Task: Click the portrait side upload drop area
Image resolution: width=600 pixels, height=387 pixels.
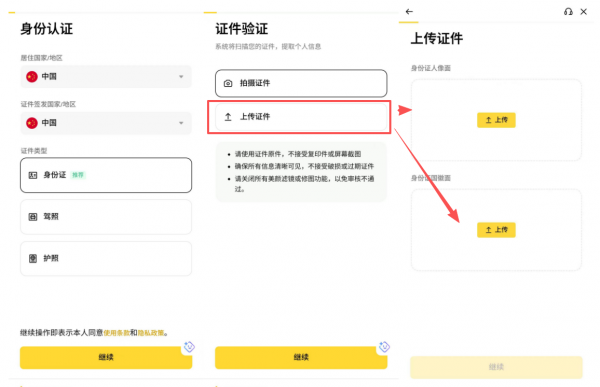Action: [x=496, y=120]
